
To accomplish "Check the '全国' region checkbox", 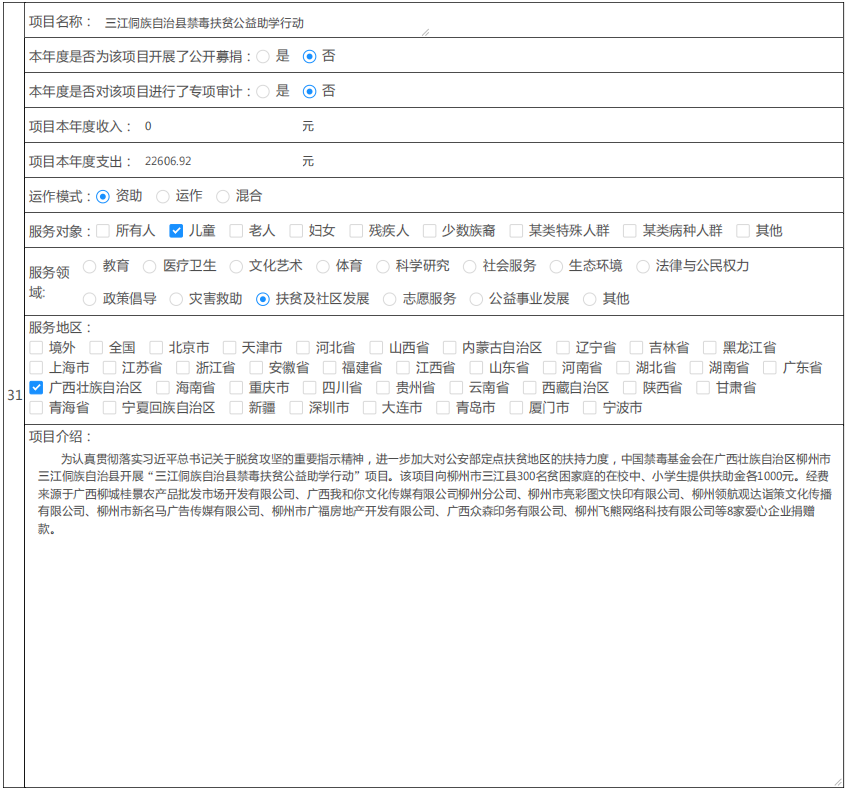I will pos(97,348).
